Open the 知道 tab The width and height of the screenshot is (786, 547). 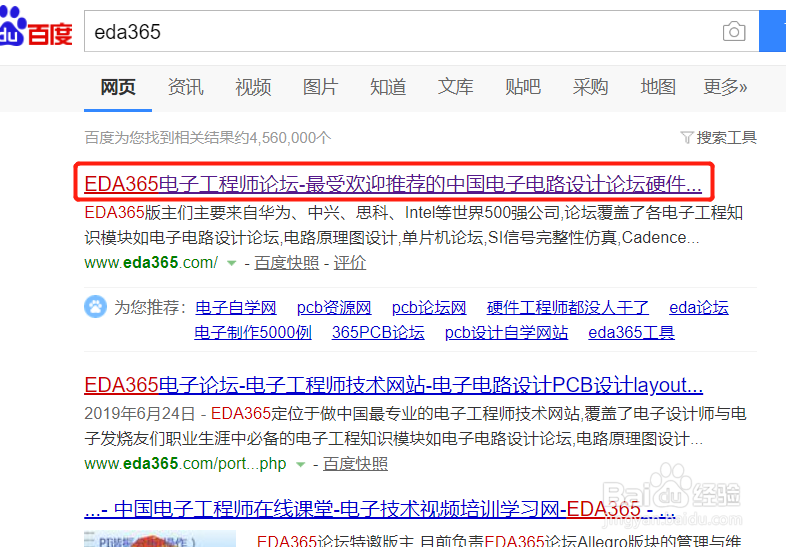point(388,87)
